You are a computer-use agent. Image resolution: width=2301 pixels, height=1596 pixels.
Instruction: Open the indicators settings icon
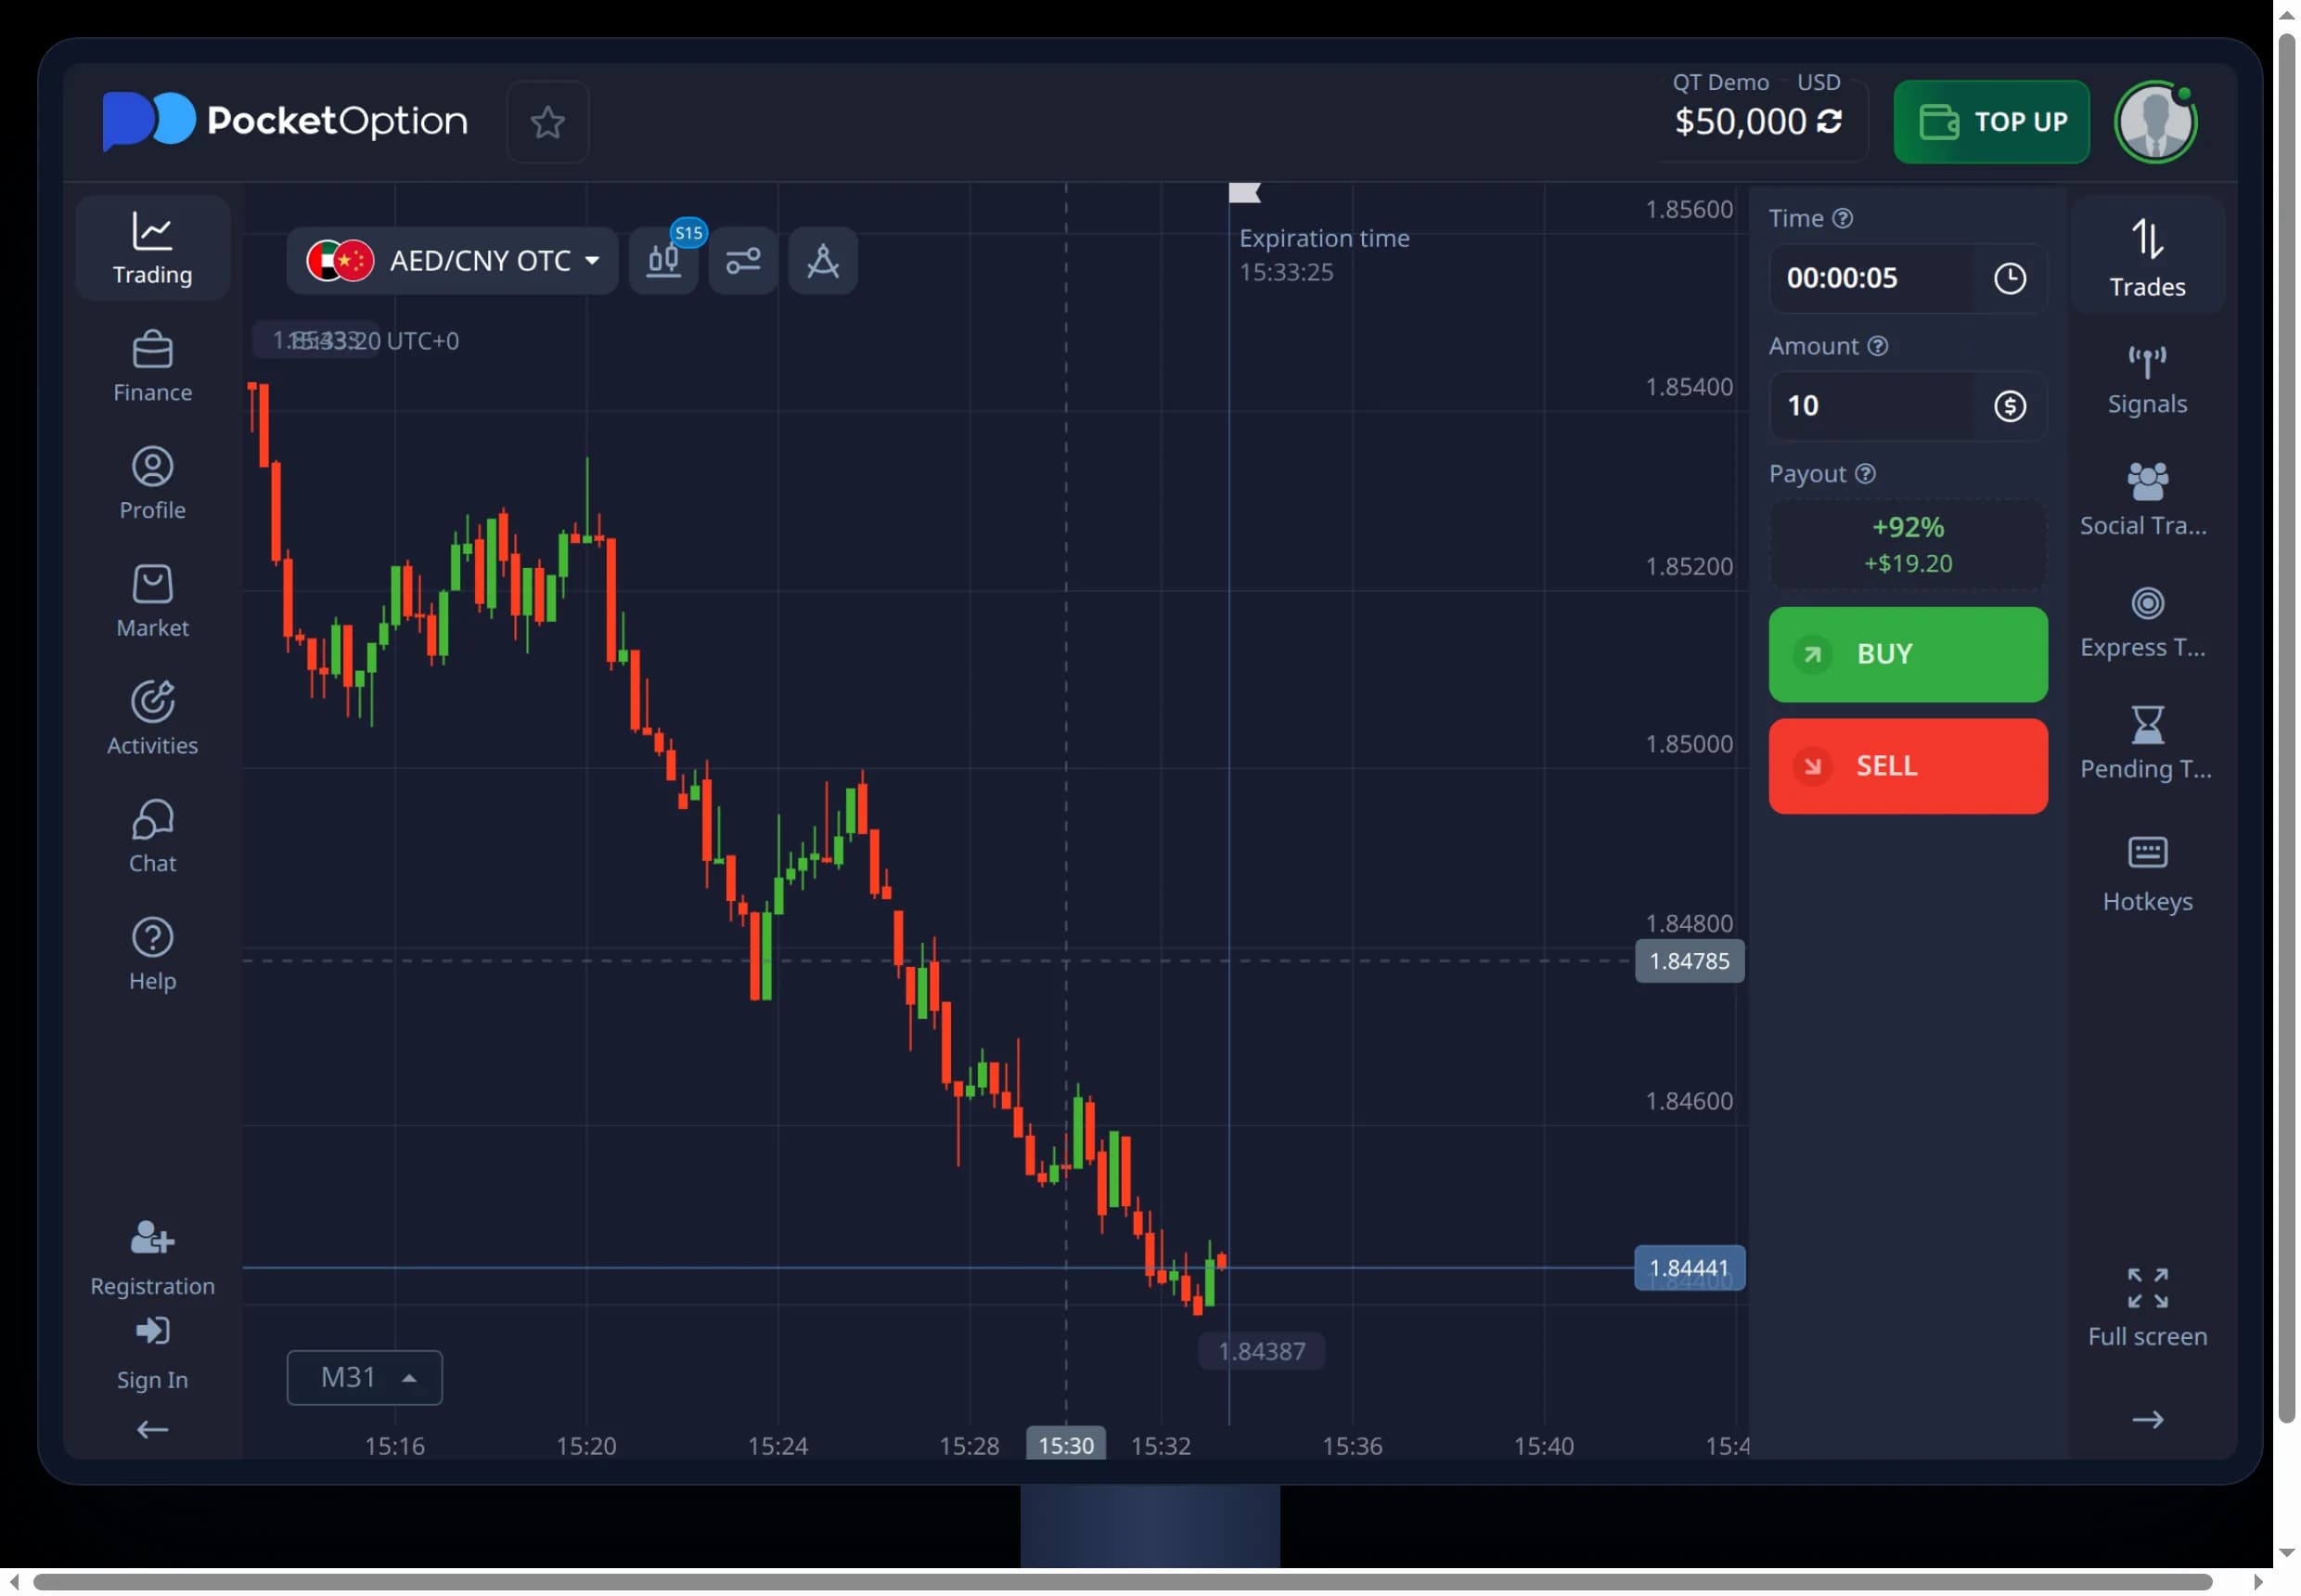click(743, 261)
